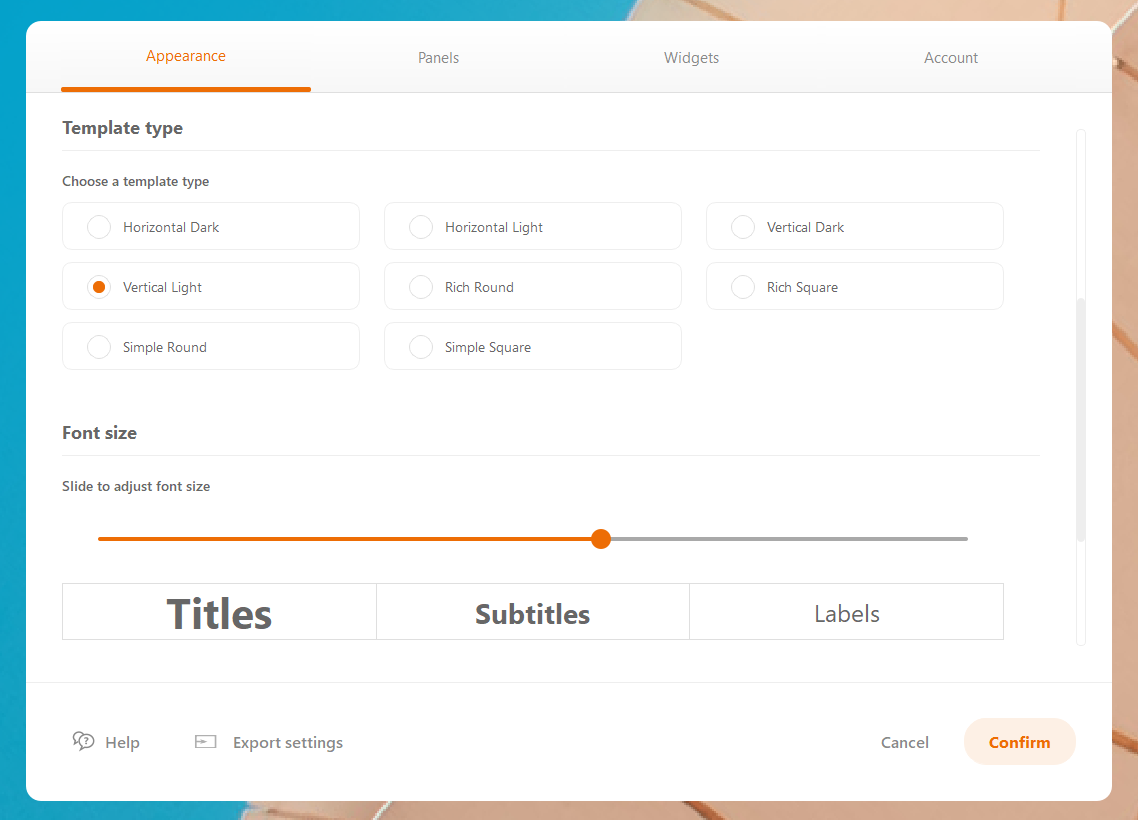Select the Horizontal Light template option

tap(421, 227)
